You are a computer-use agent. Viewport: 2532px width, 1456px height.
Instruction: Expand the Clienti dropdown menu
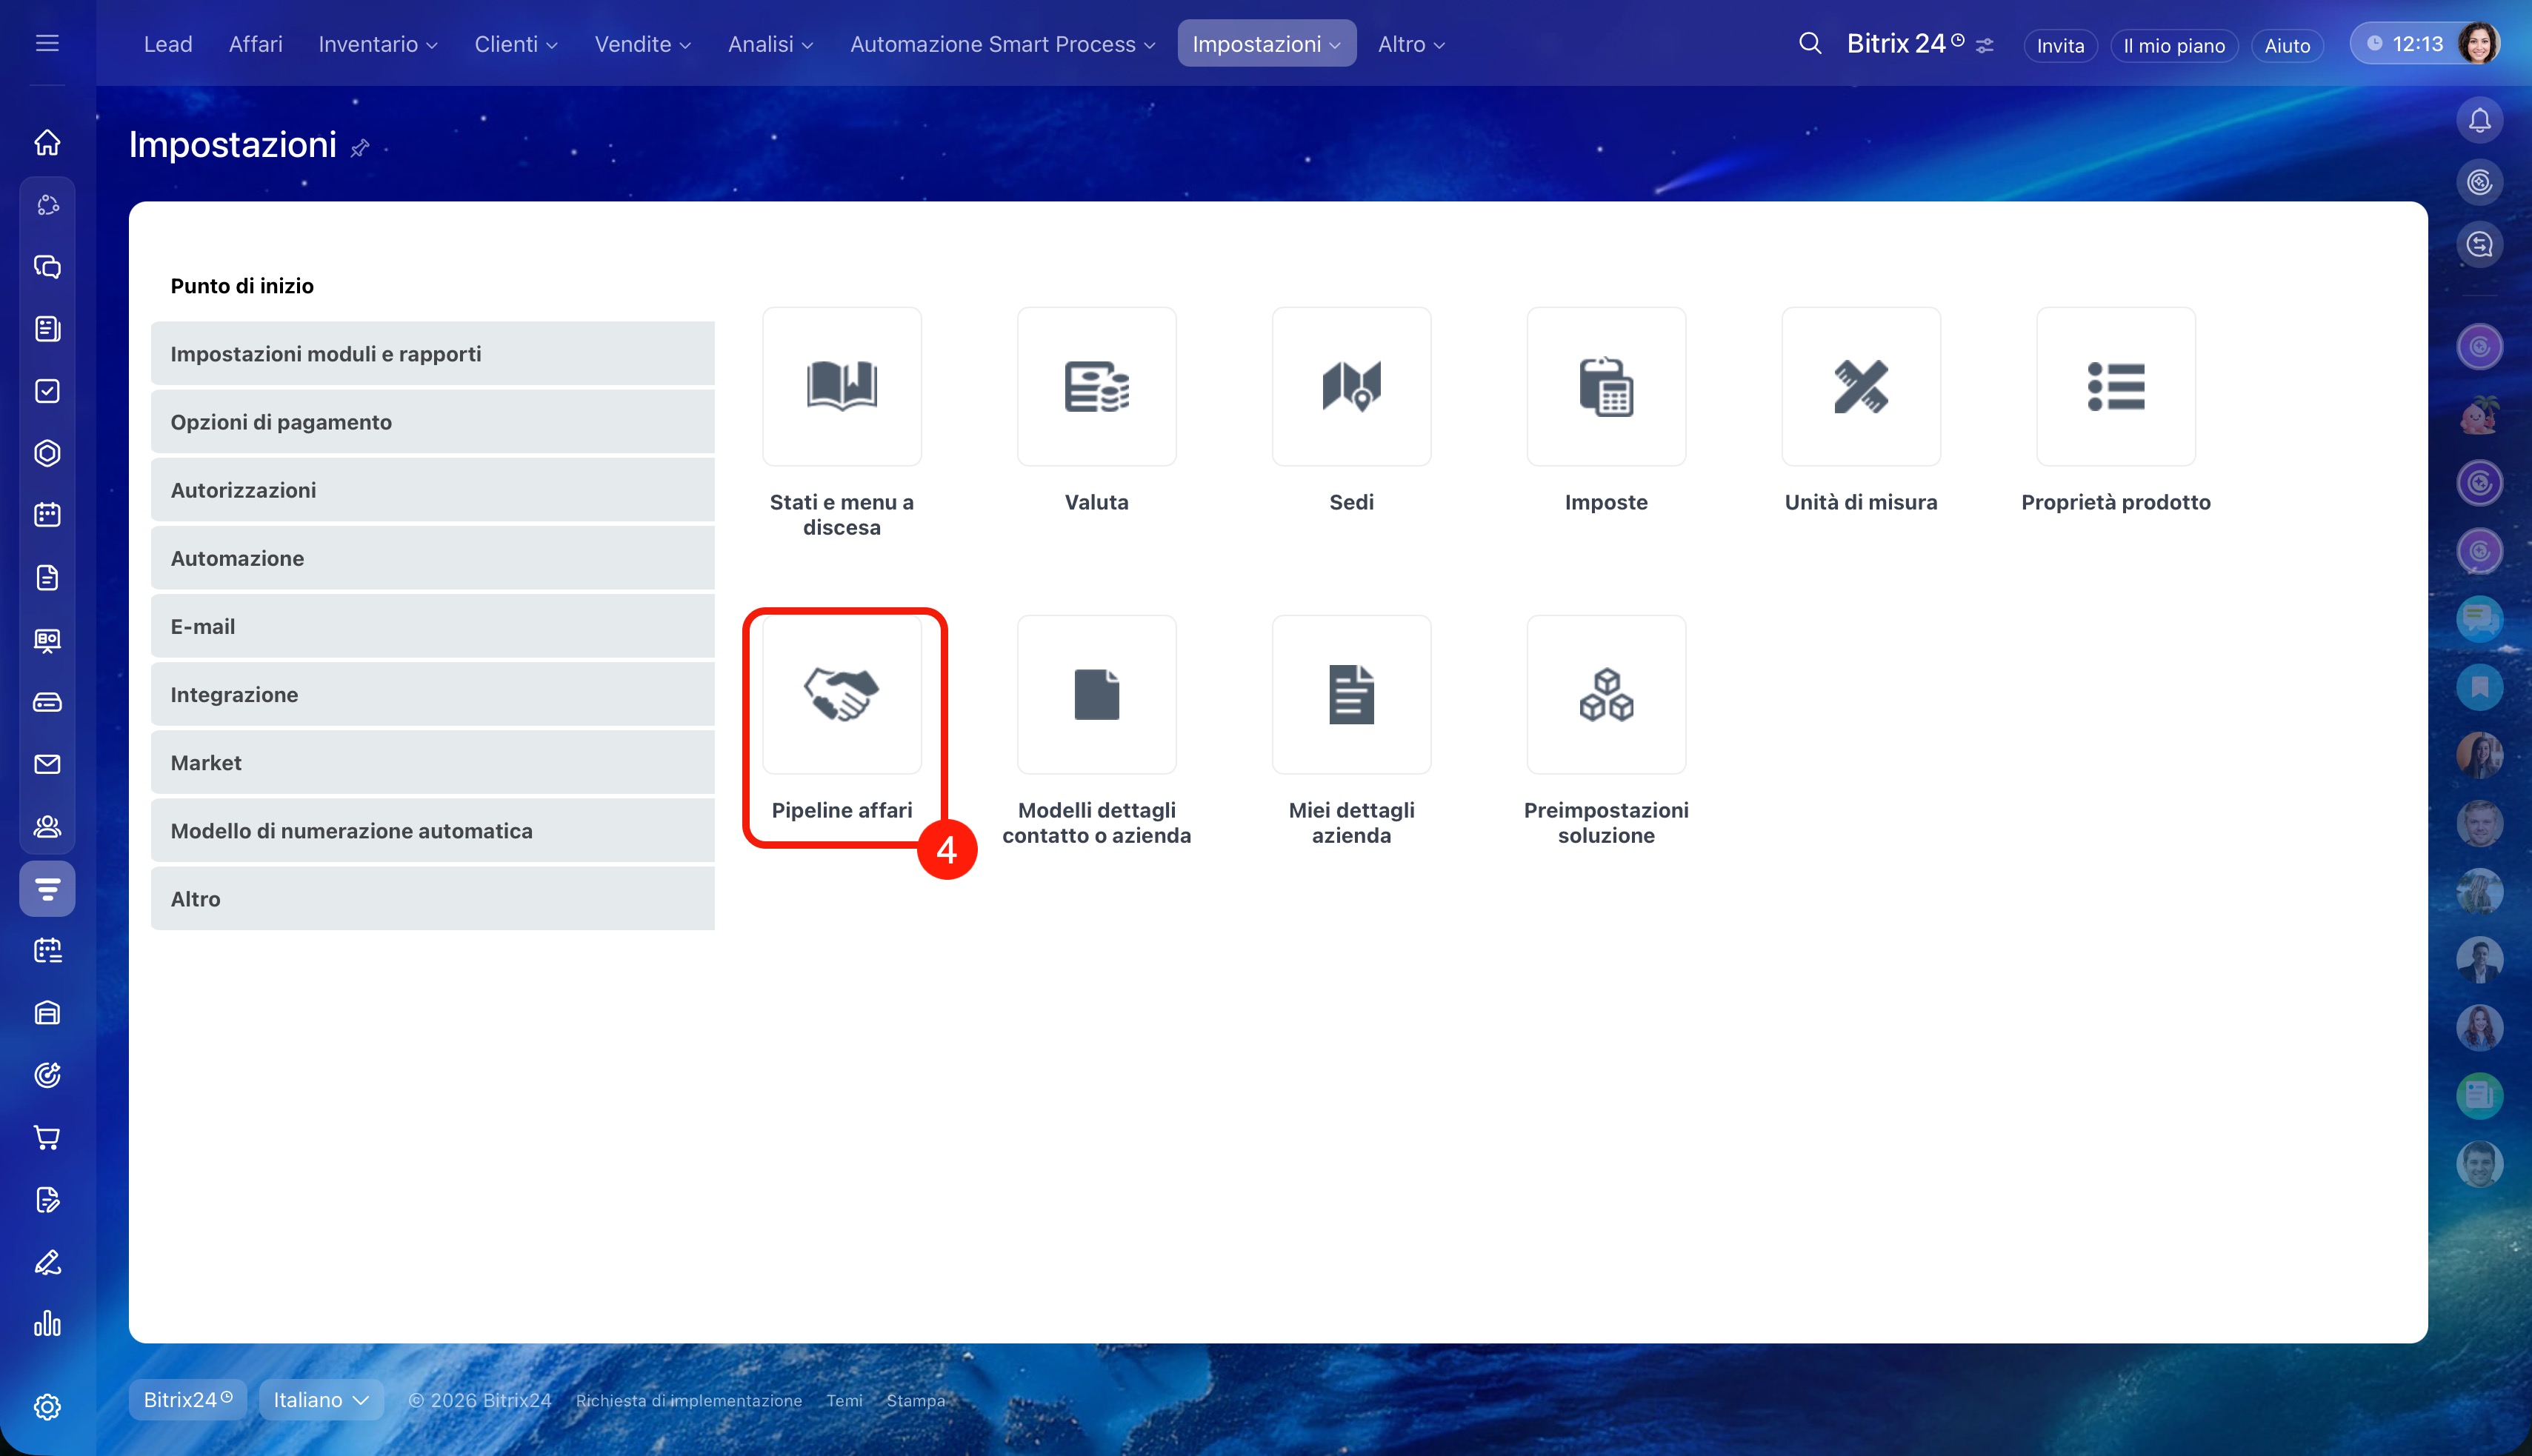(x=515, y=44)
